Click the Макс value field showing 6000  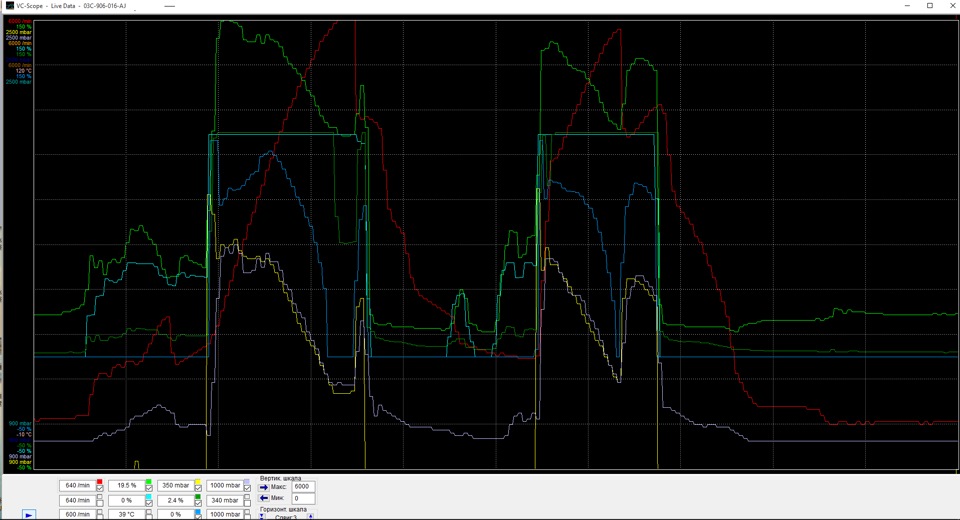[x=304, y=486]
